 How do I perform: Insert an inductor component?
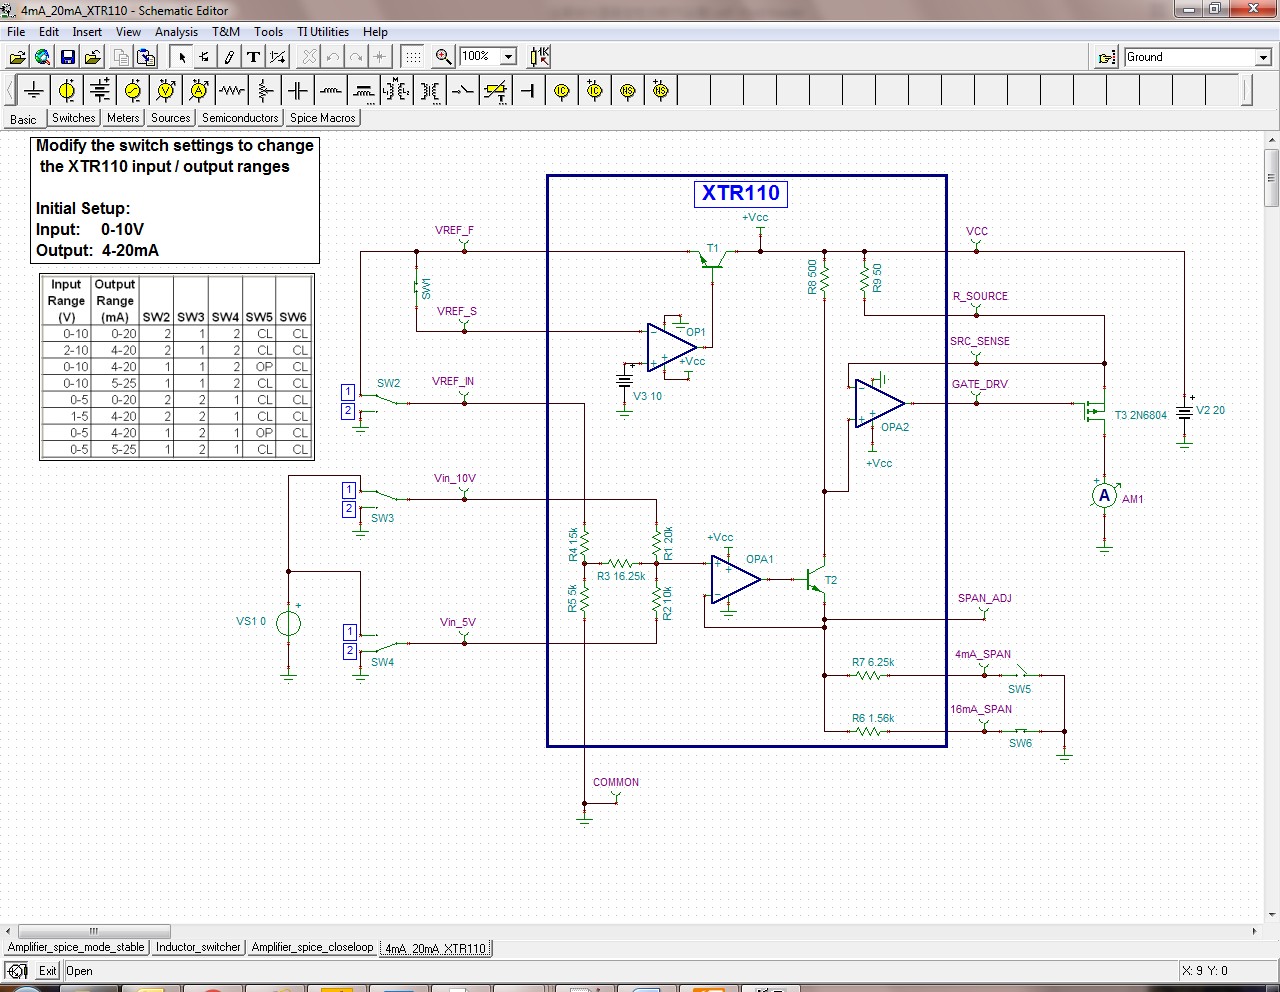tap(331, 91)
